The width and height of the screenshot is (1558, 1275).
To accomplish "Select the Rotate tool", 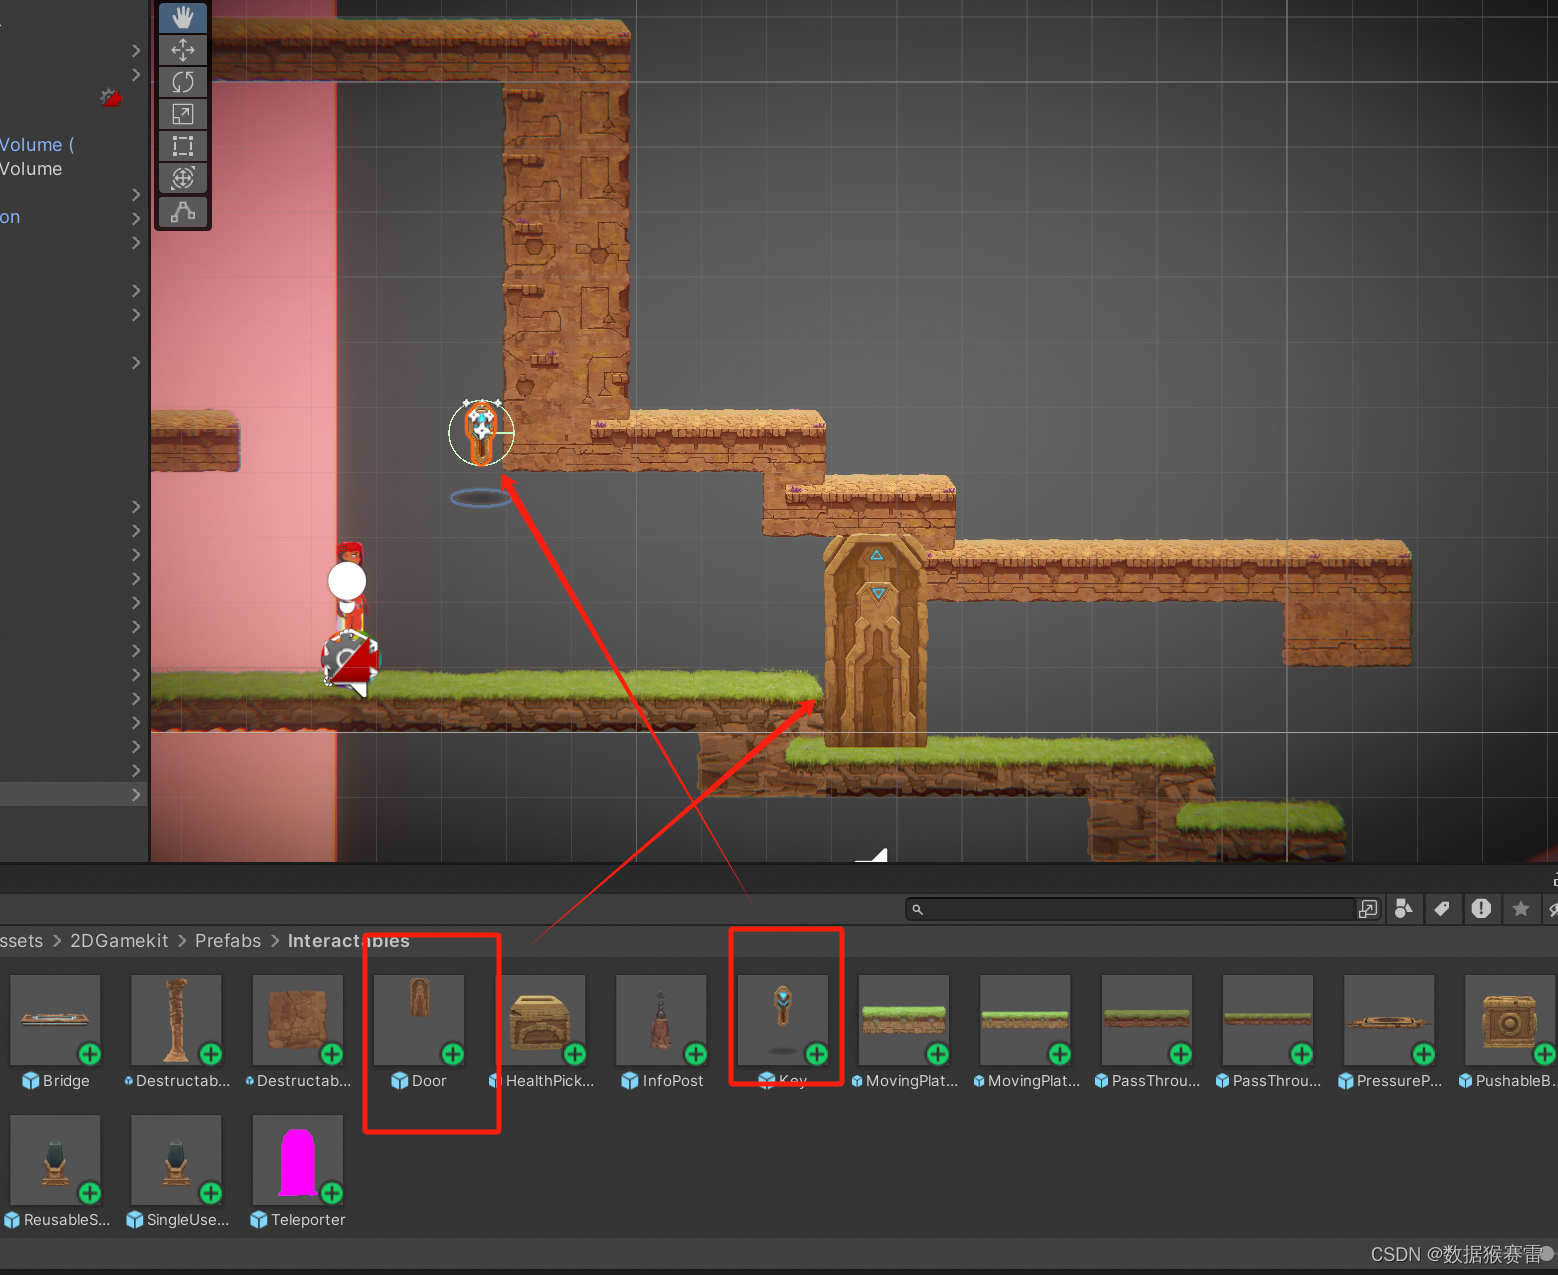I will point(183,82).
